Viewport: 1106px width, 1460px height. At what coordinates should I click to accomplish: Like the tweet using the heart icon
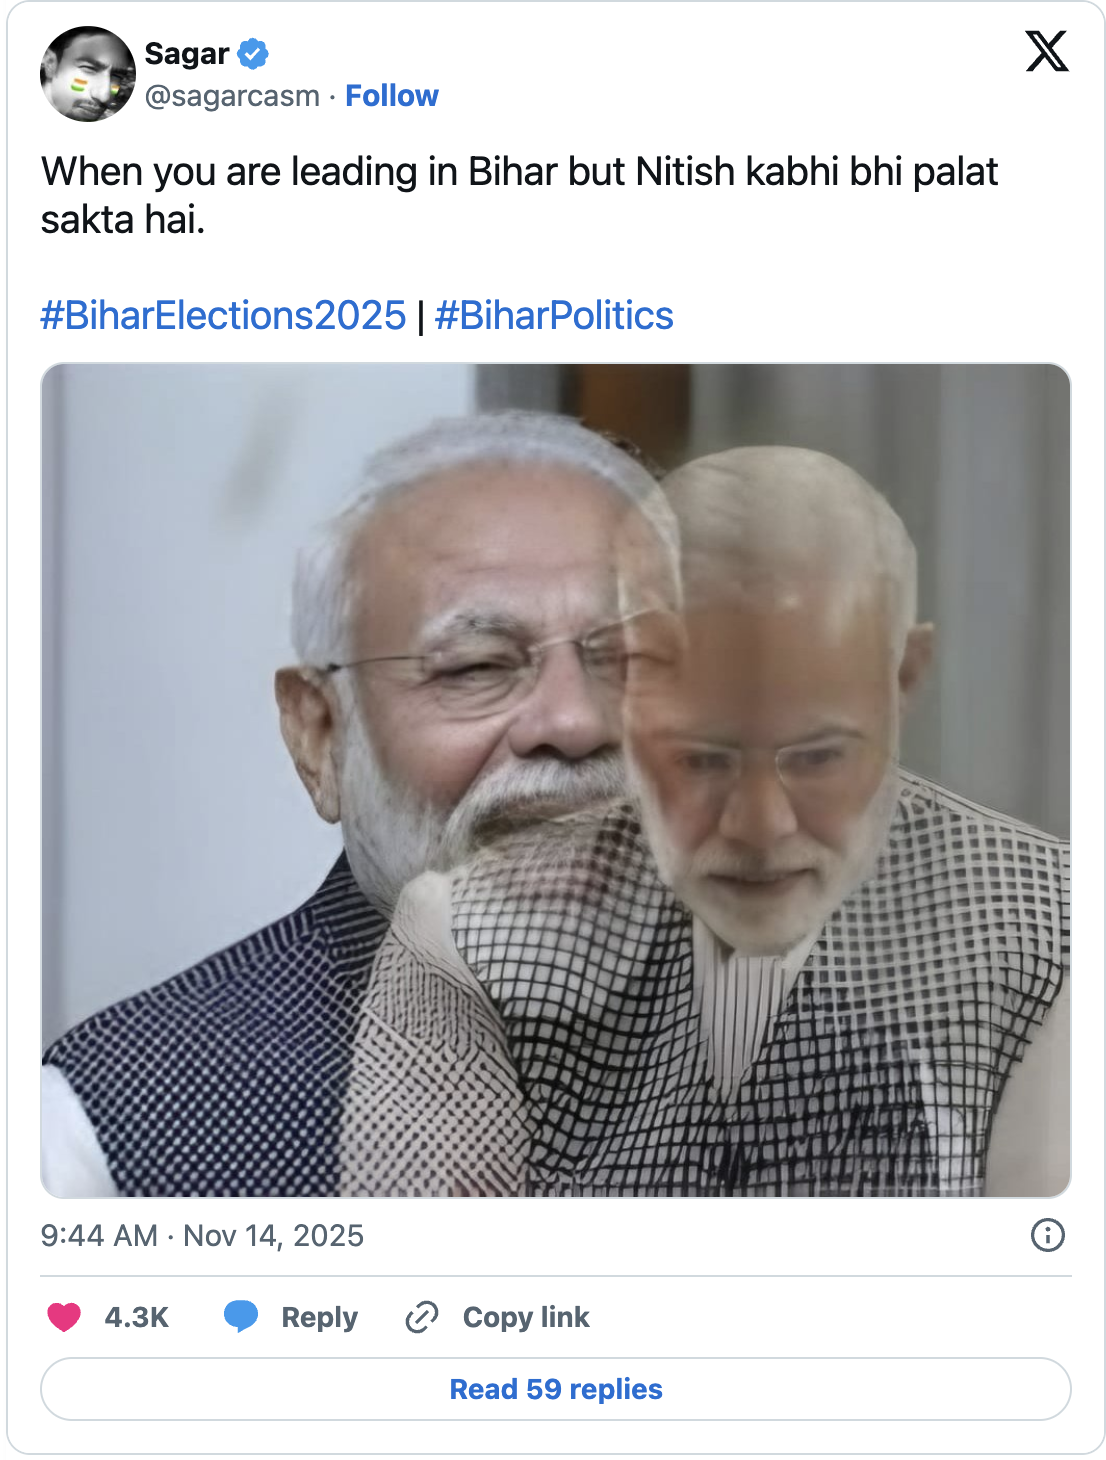pos(66,1317)
